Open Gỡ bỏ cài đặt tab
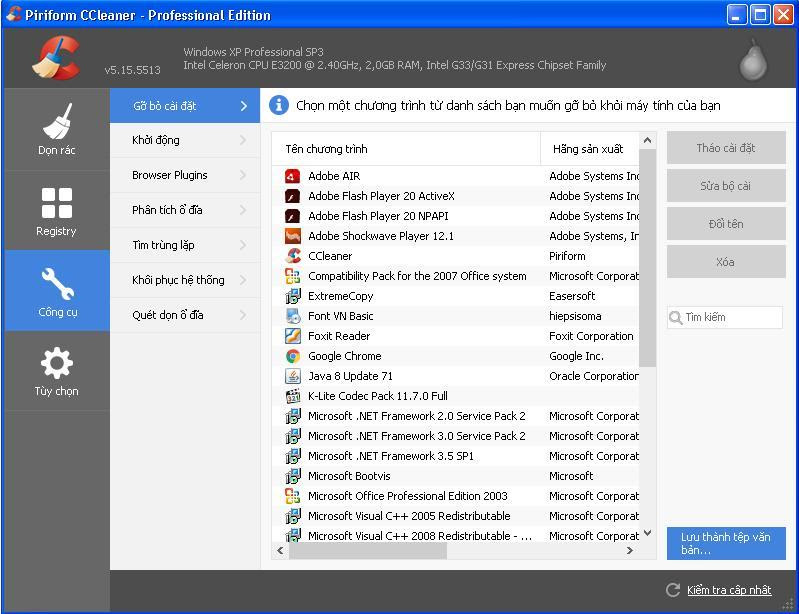Image resolution: width=799 pixels, height=614 pixels. pos(184,105)
